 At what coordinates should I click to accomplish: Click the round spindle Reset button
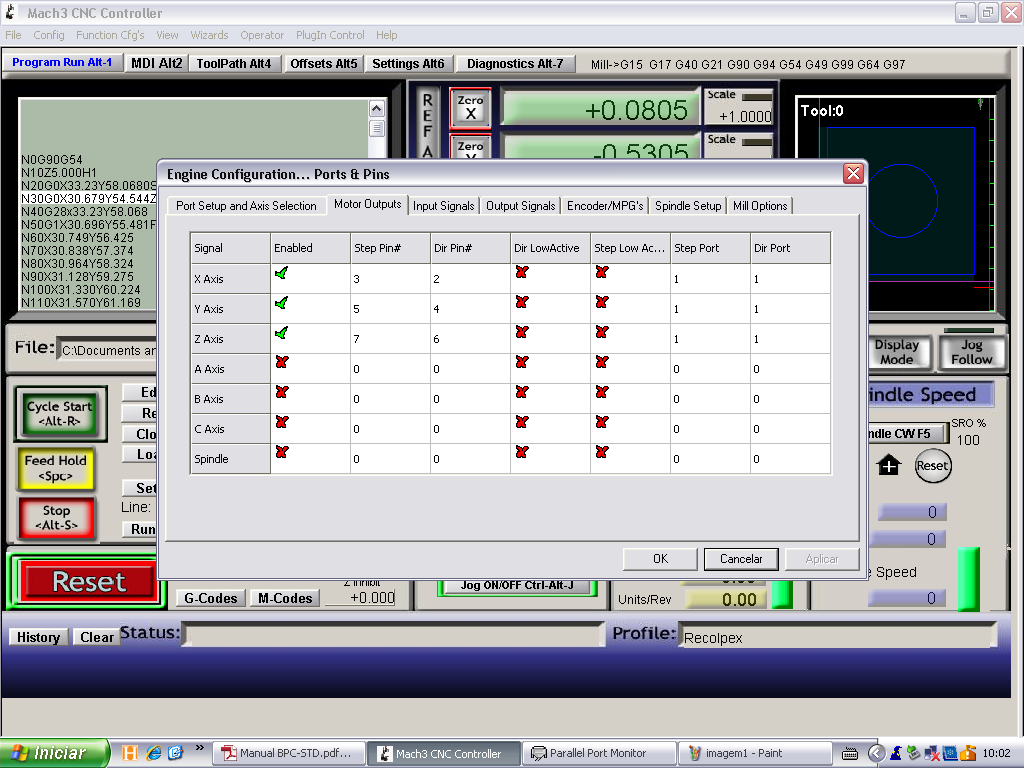[x=933, y=466]
